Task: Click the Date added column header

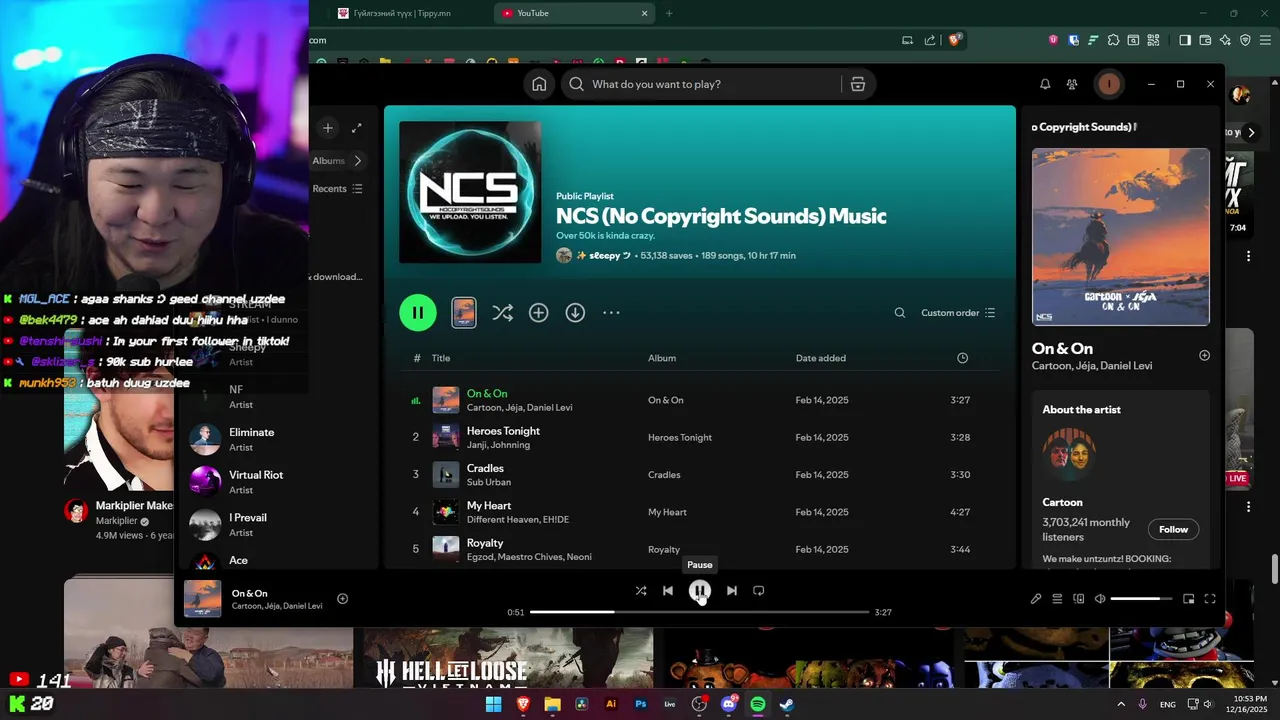Action: tap(821, 358)
